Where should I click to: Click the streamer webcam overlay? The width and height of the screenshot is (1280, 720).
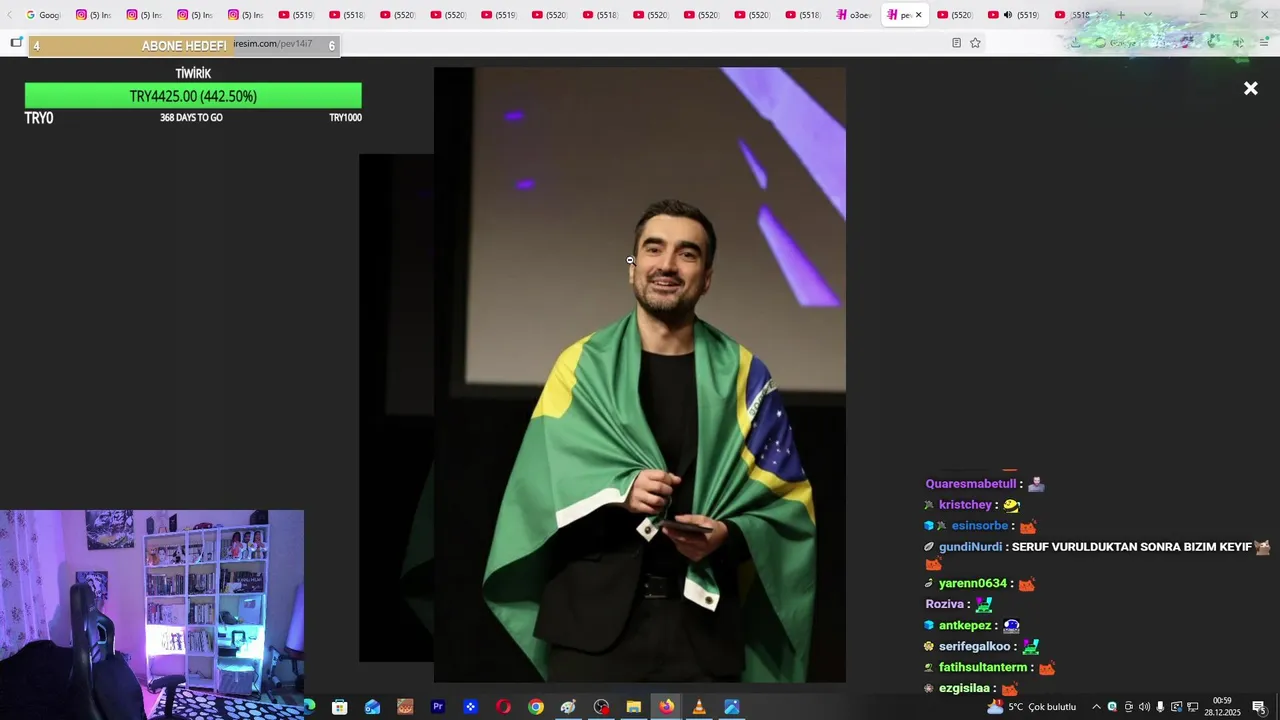click(x=152, y=614)
